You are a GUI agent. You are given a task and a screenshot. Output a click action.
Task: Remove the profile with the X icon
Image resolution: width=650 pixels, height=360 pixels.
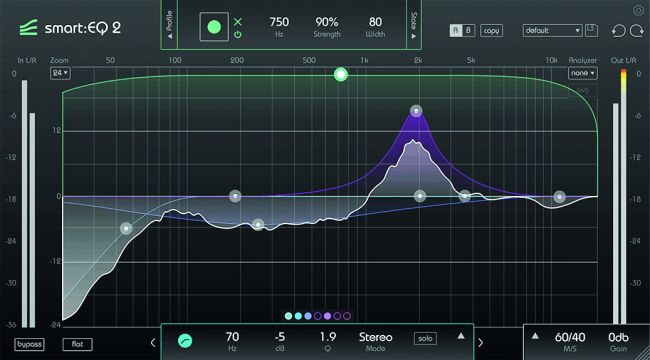[238, 22]
